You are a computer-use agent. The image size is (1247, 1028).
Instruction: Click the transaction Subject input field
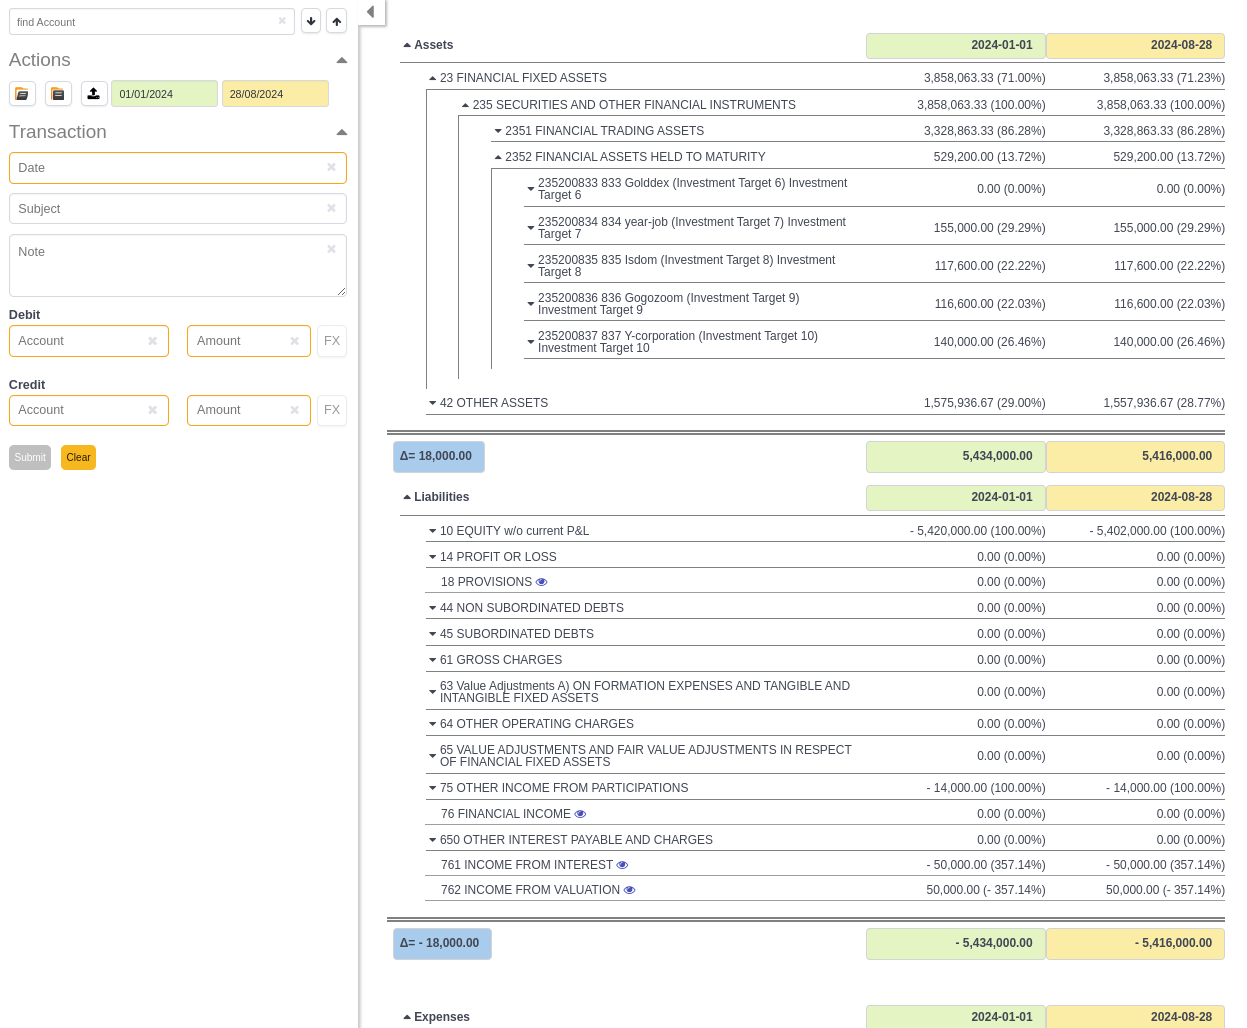(170, 209)
